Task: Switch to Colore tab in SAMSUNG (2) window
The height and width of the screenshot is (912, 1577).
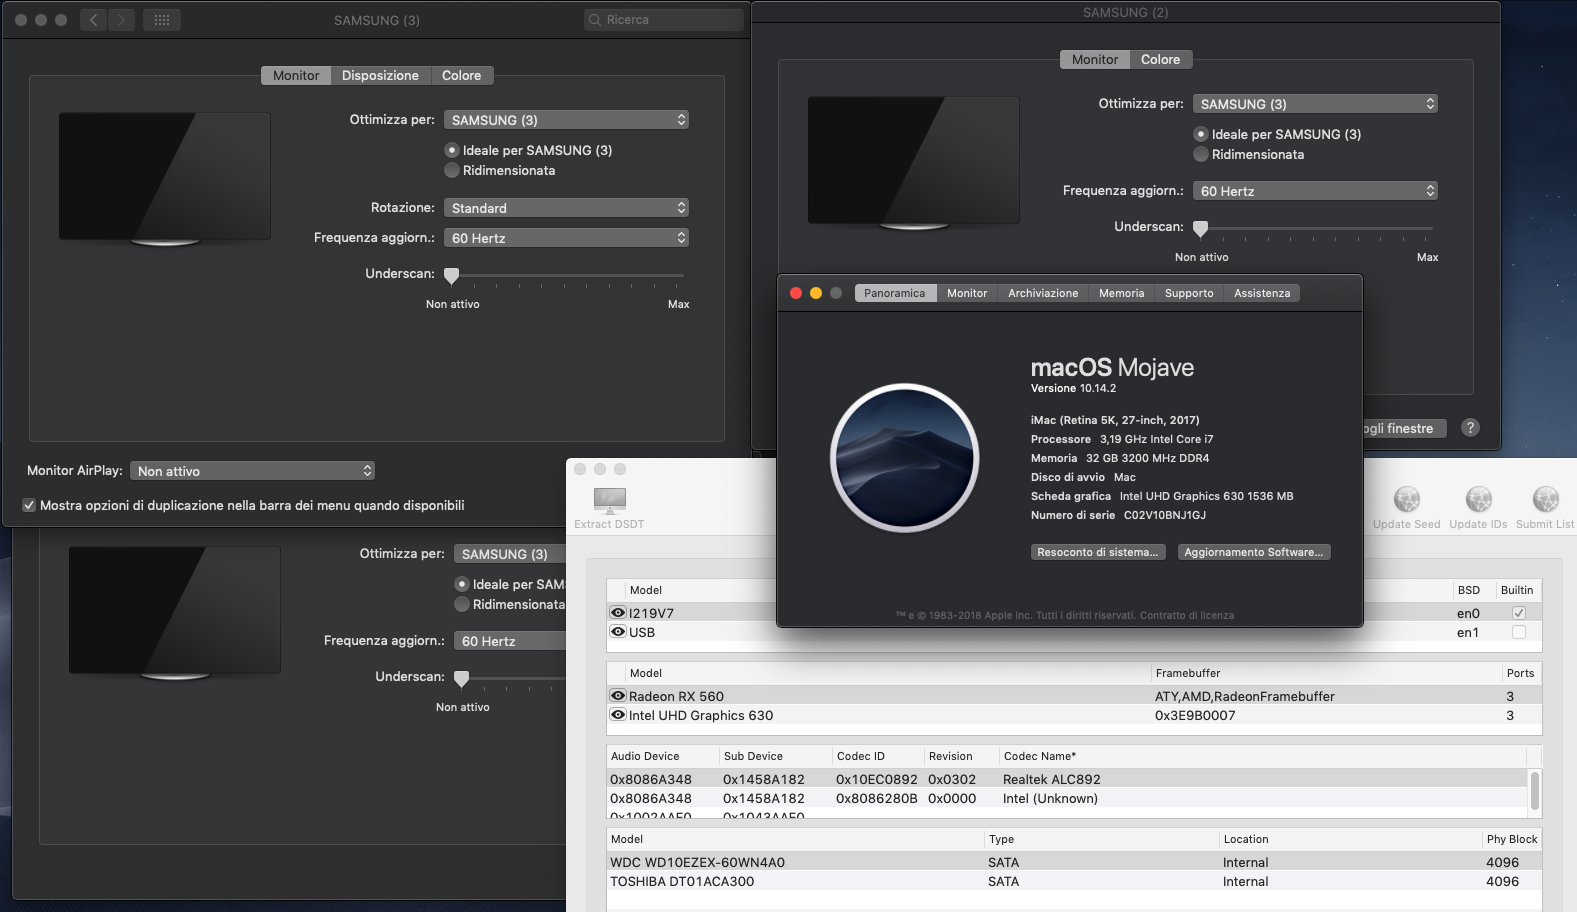Action: point(1161,59)
